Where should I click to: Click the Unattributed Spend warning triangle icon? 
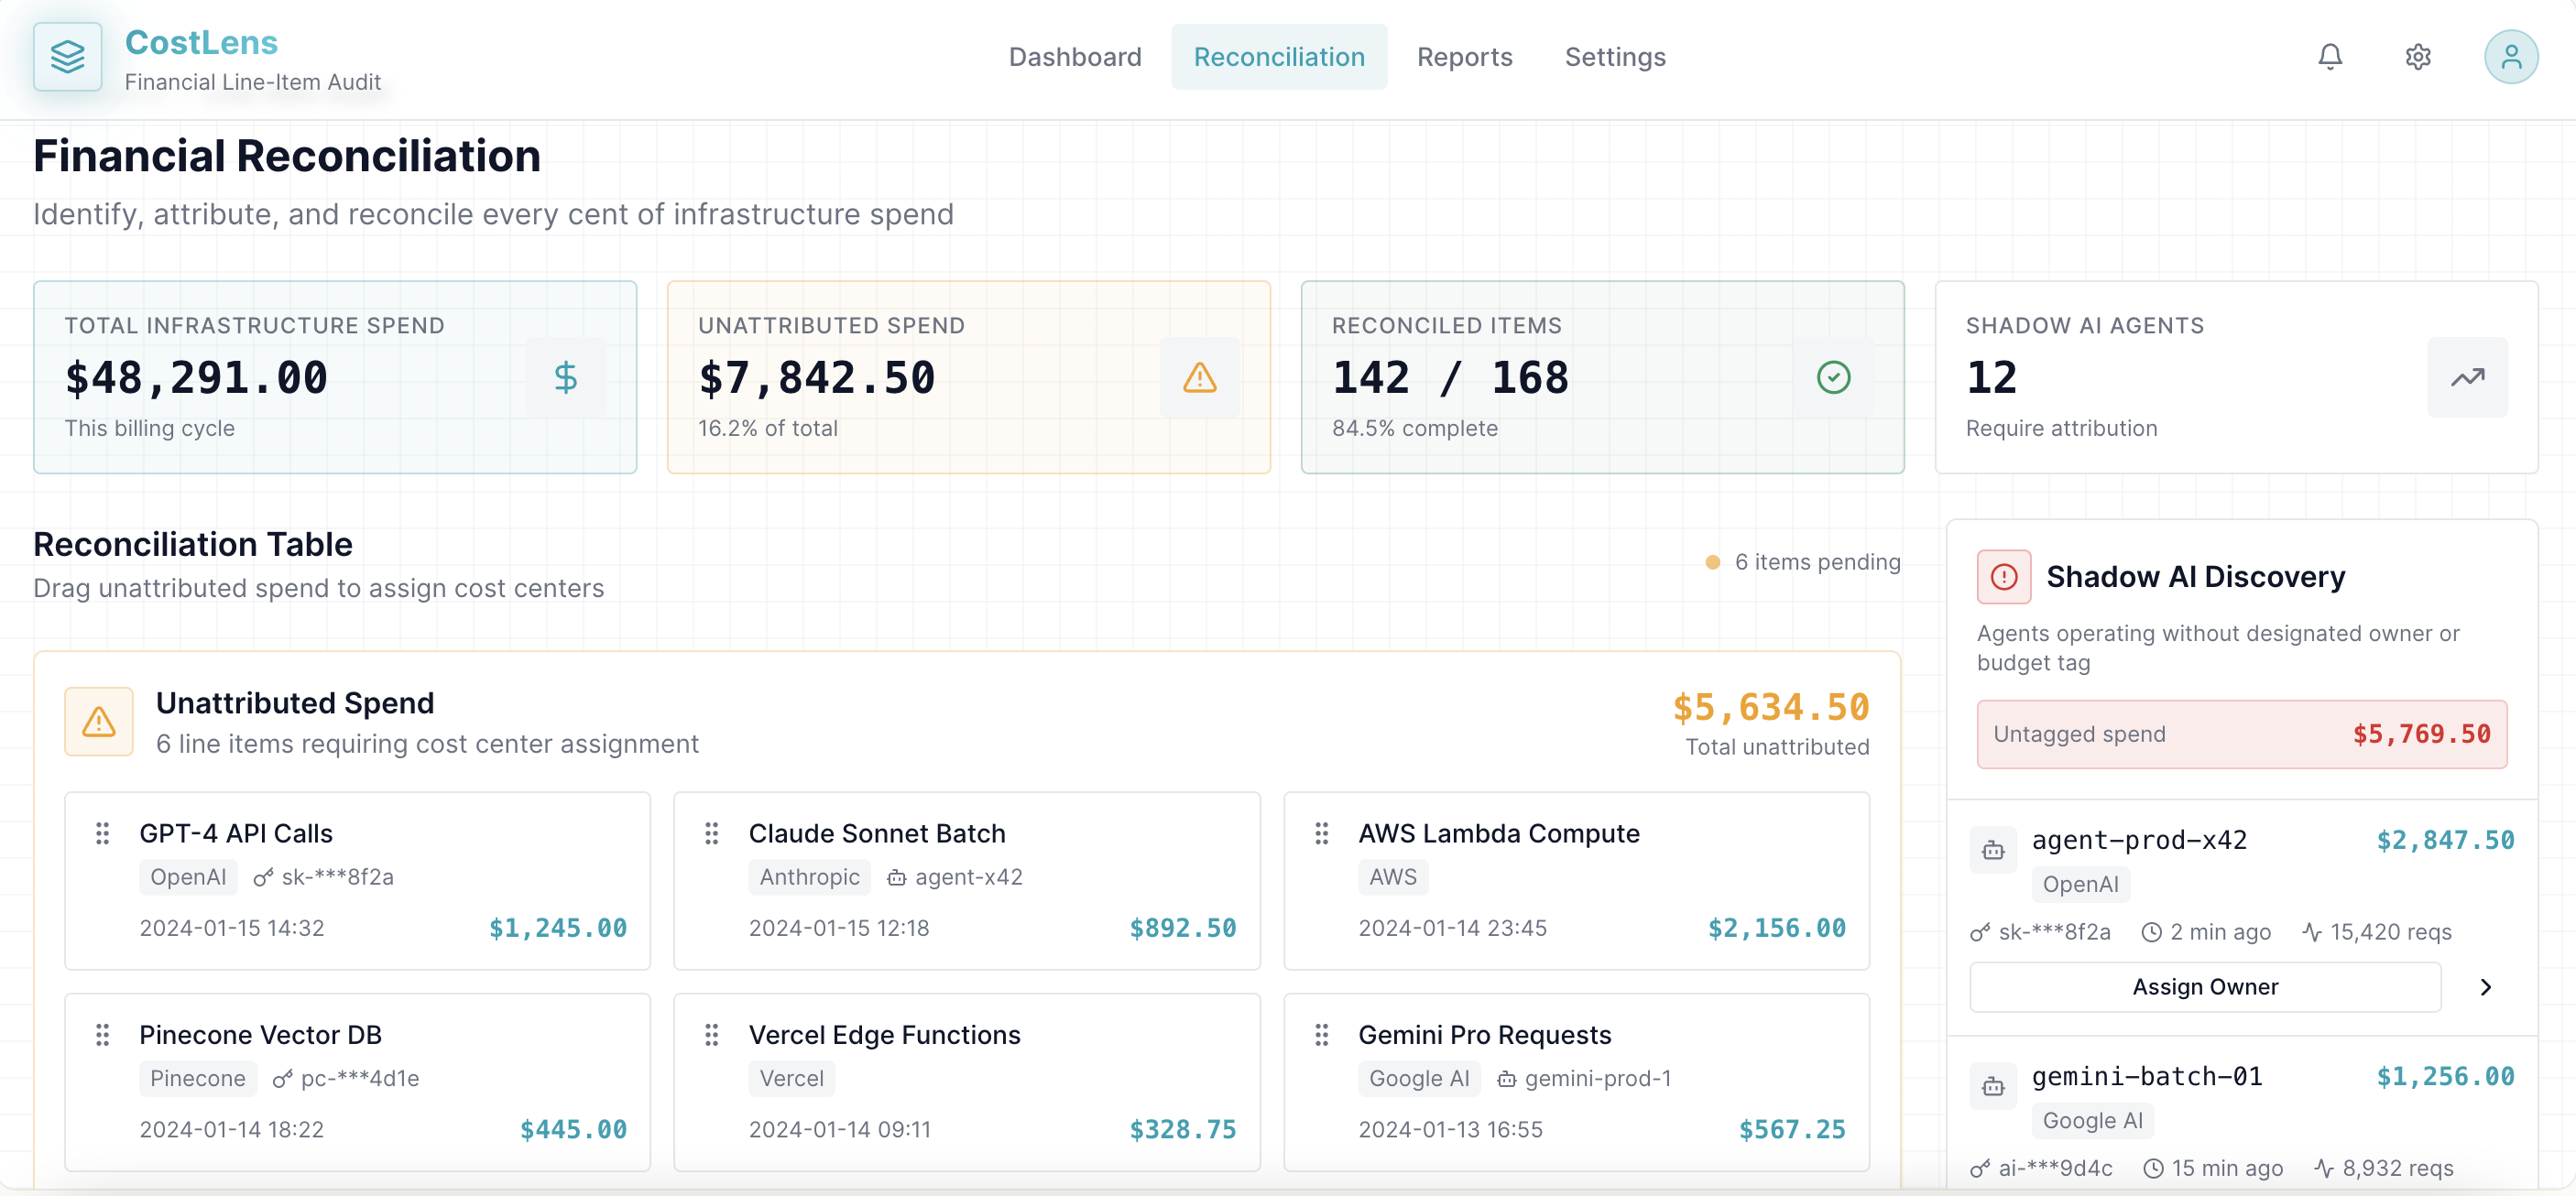1199,378
